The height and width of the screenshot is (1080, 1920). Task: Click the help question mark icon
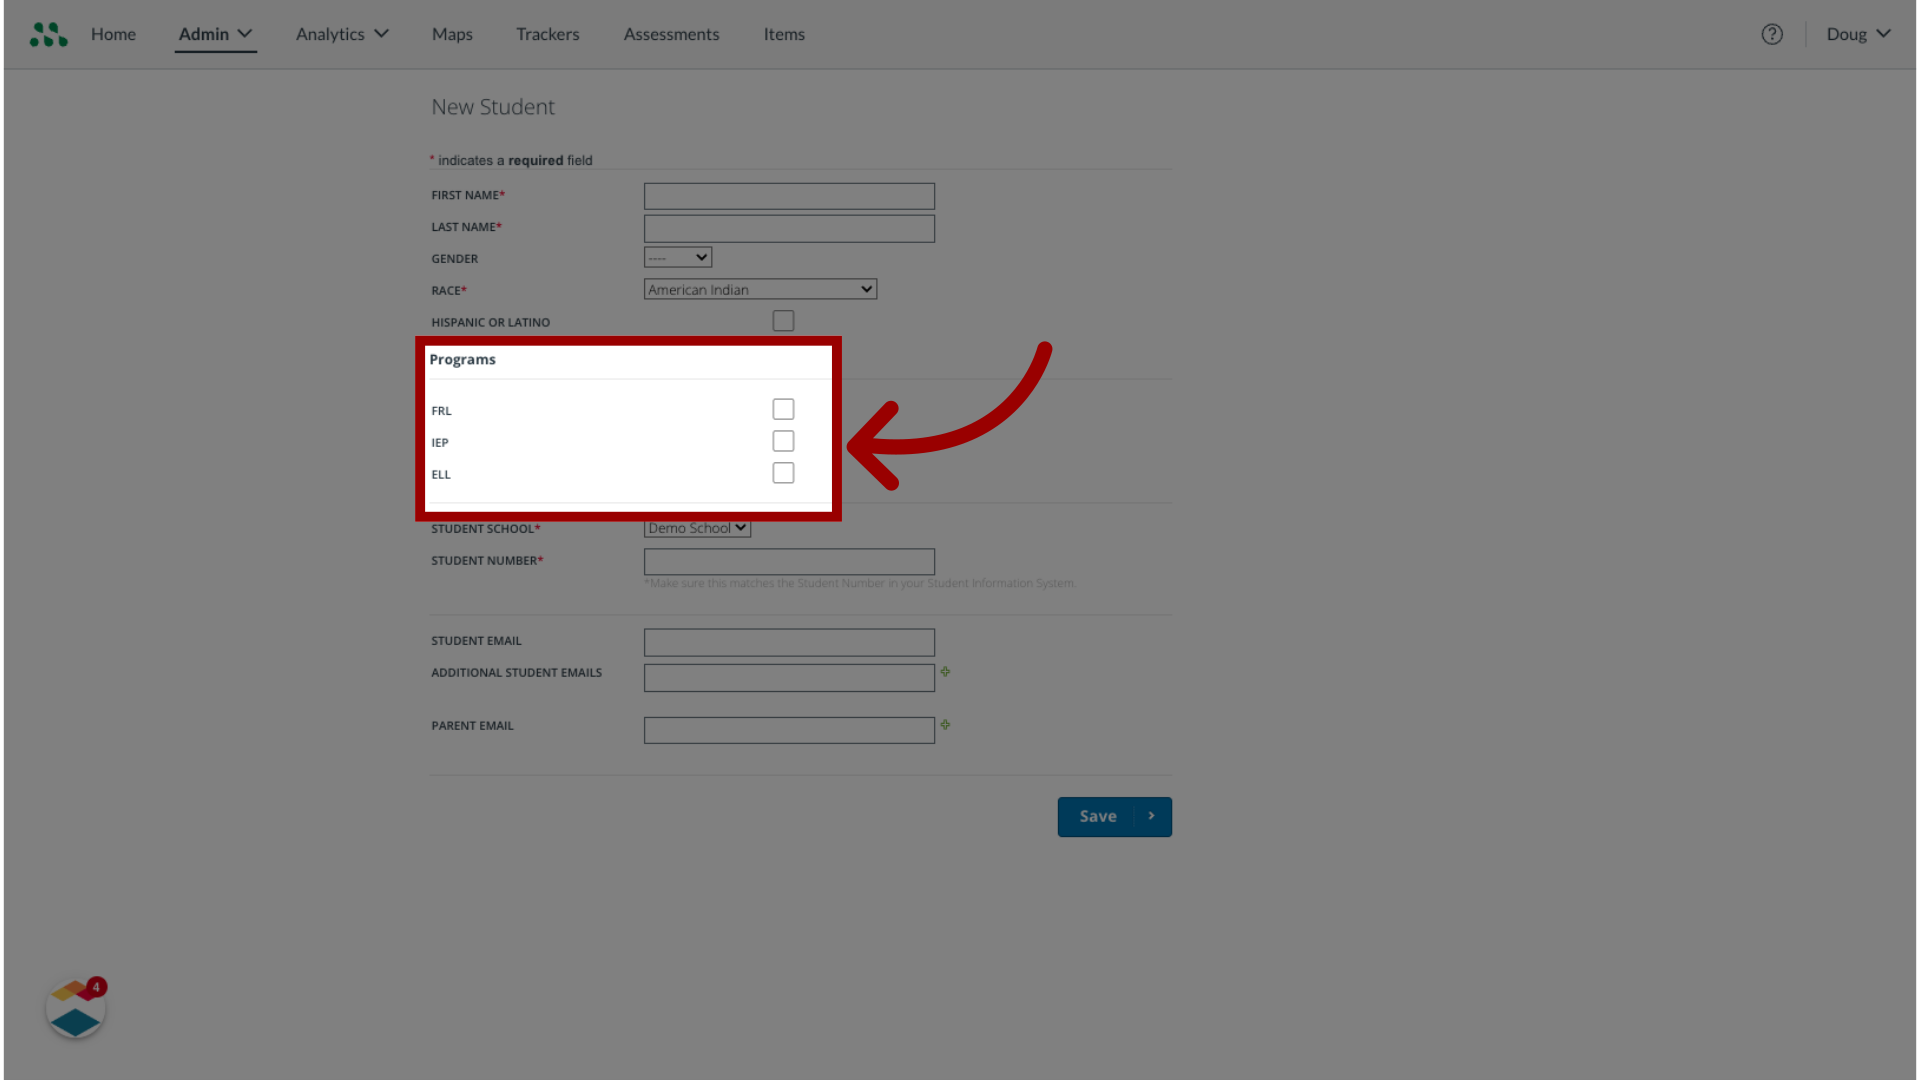1772,34
